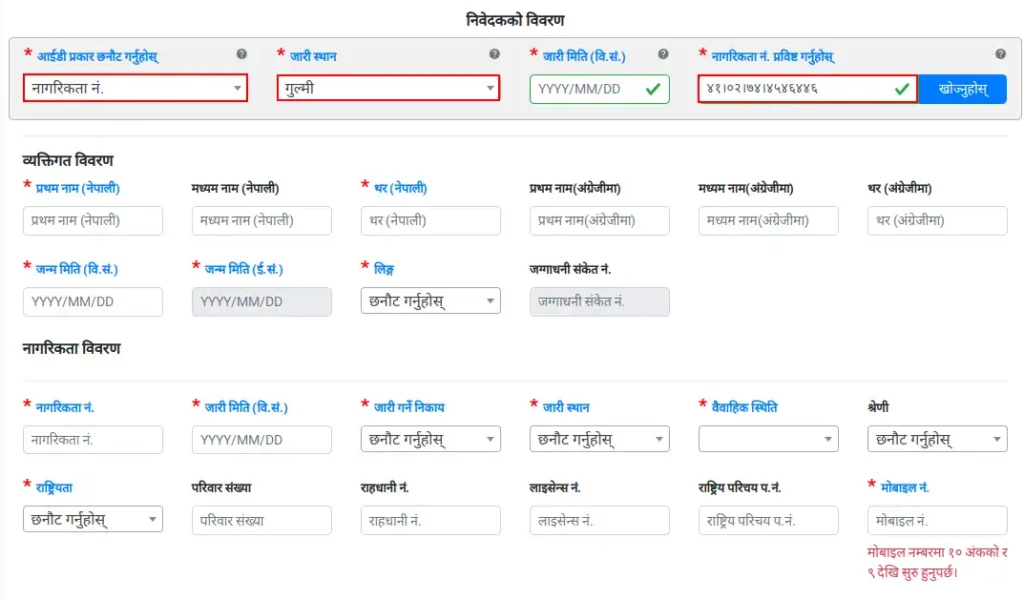Screen dimensions: 1024x600
Task: Click green checkmark in the citizenship number search field
Action: pyautogui.click(x=901, y=89)
